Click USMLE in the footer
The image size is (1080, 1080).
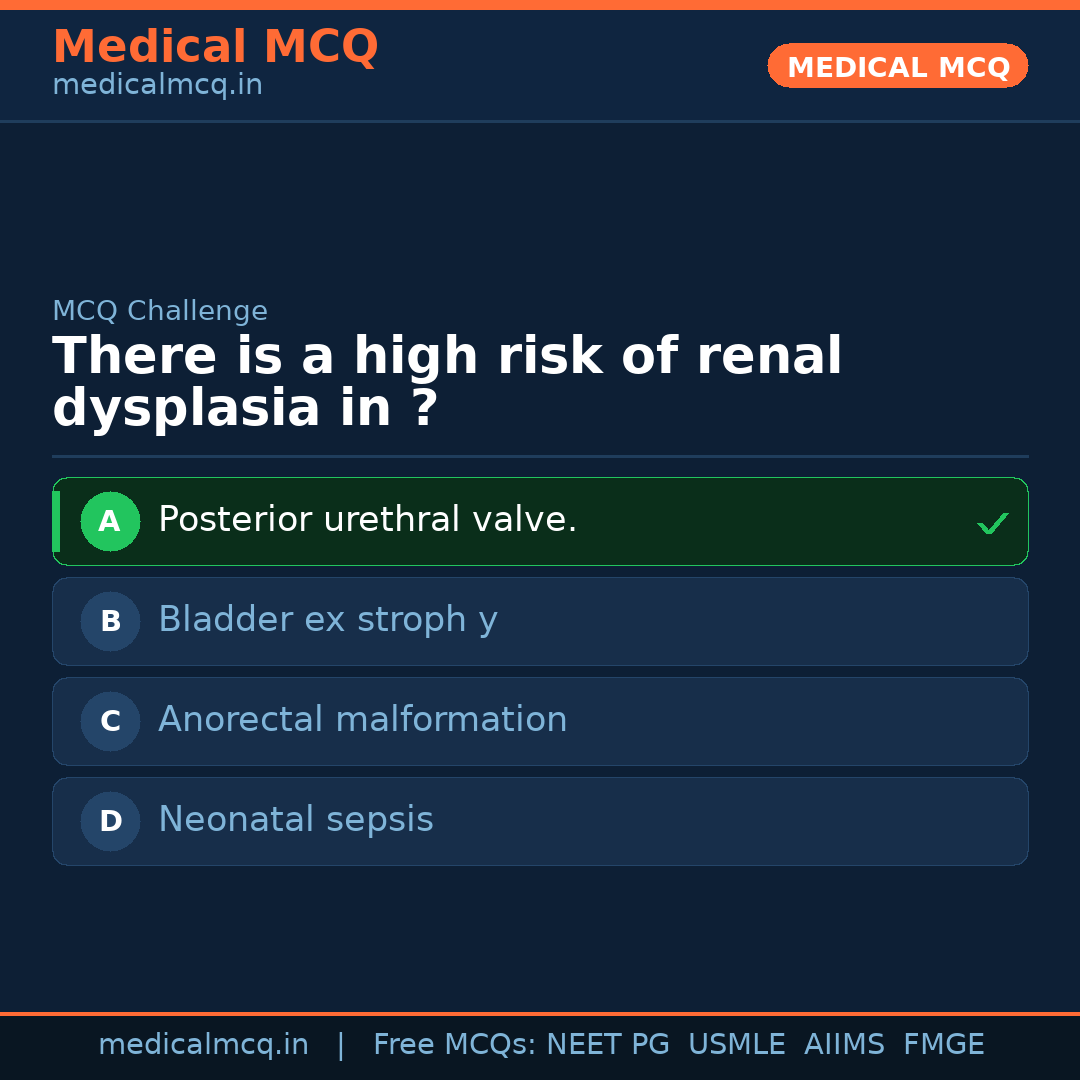tap(736, 1045)
